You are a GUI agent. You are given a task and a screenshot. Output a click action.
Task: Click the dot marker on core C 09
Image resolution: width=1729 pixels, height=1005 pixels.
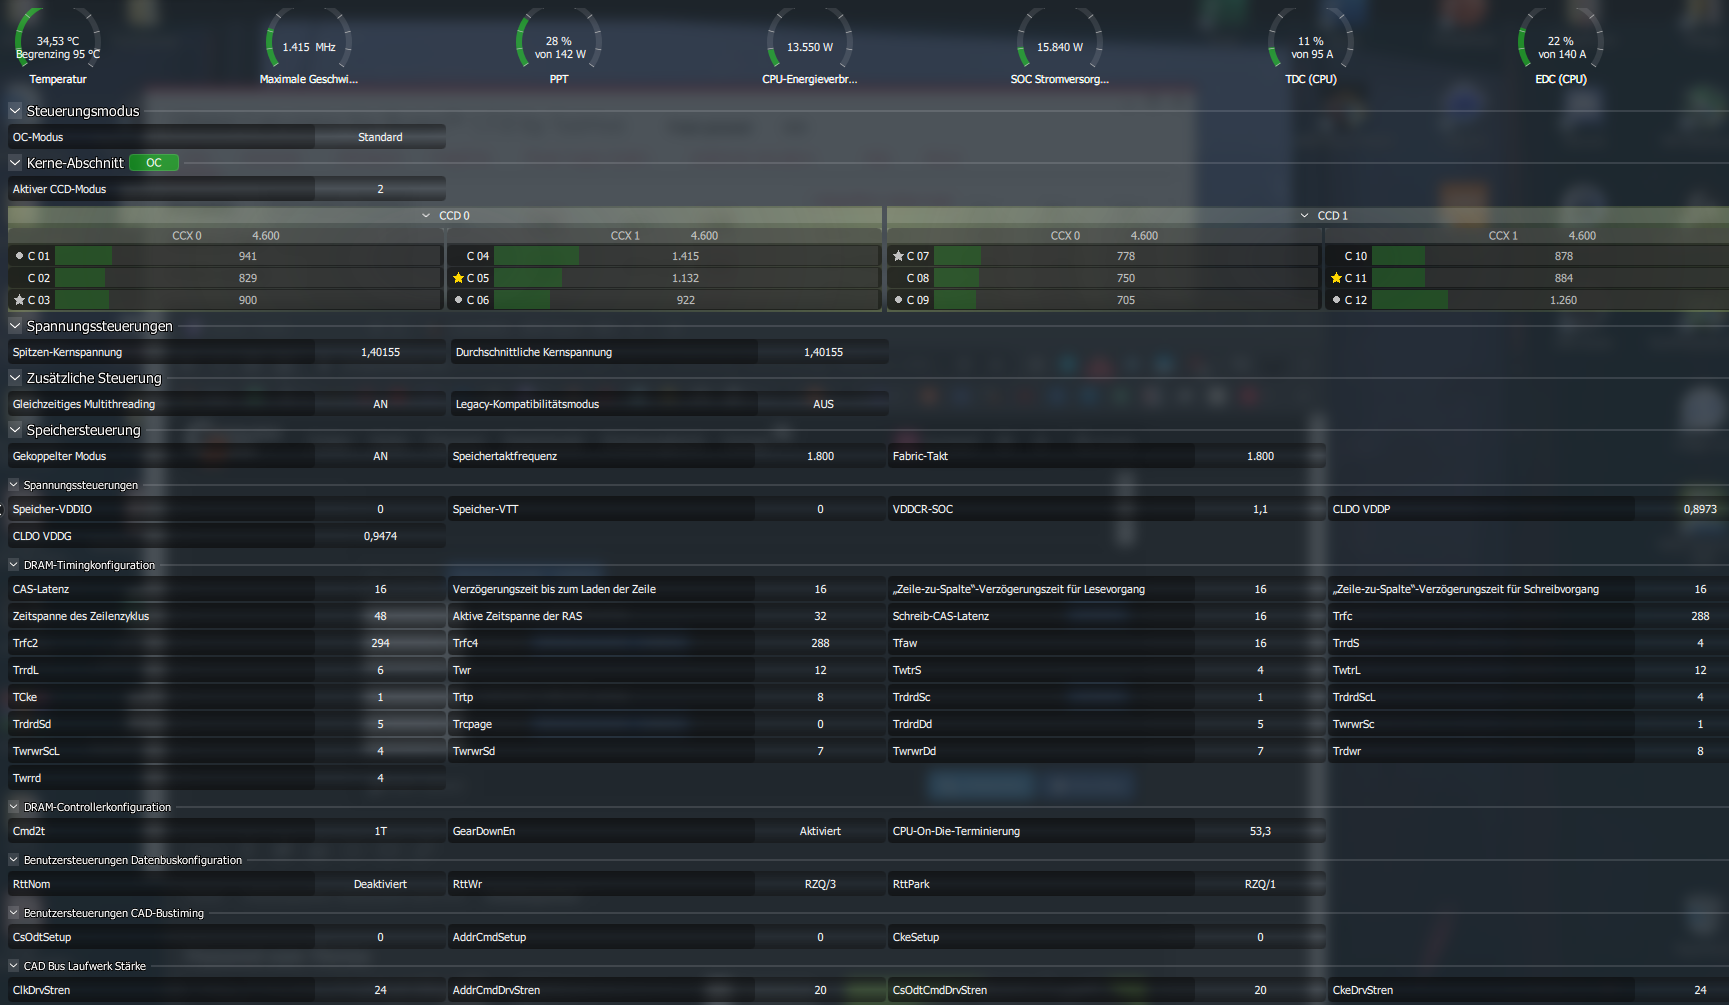[898, 300]
